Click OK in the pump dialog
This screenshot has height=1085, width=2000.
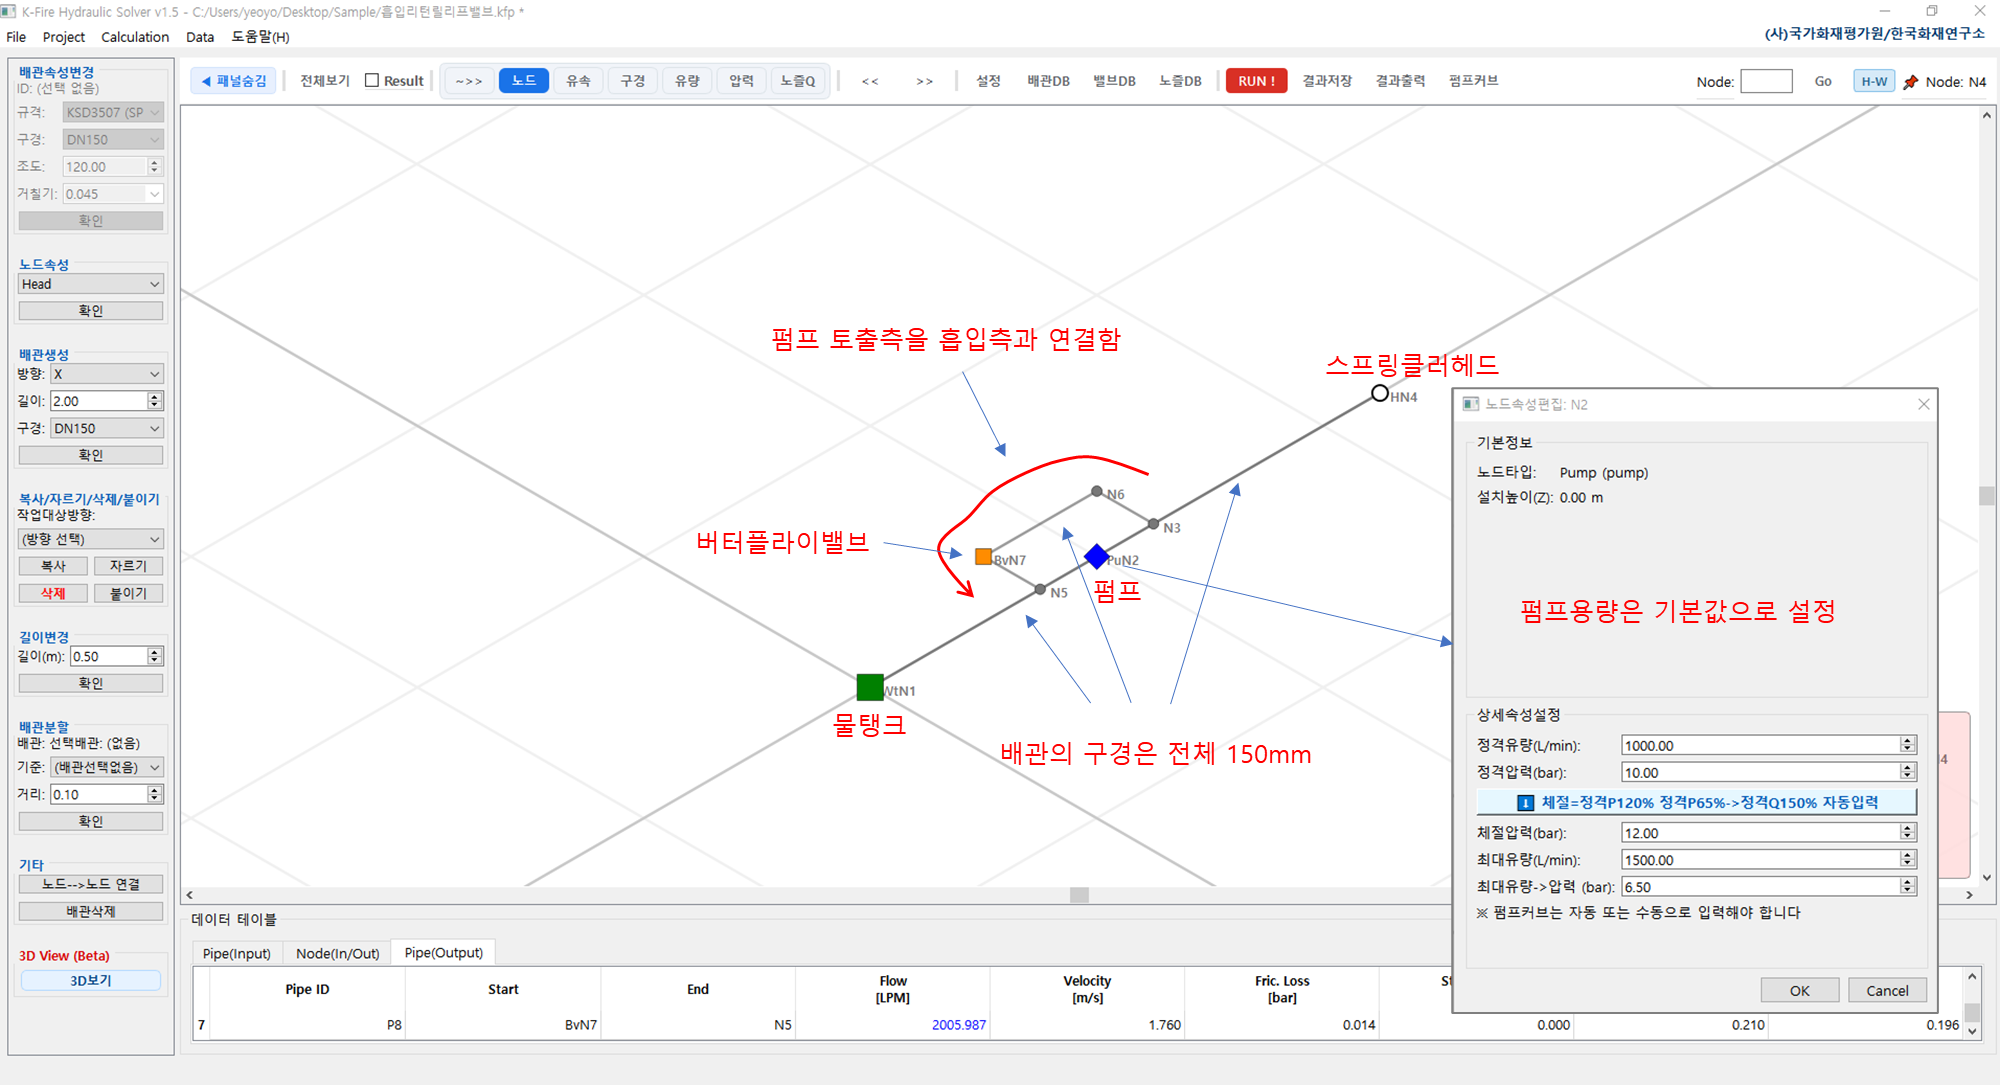click(x=1799, y=990)
